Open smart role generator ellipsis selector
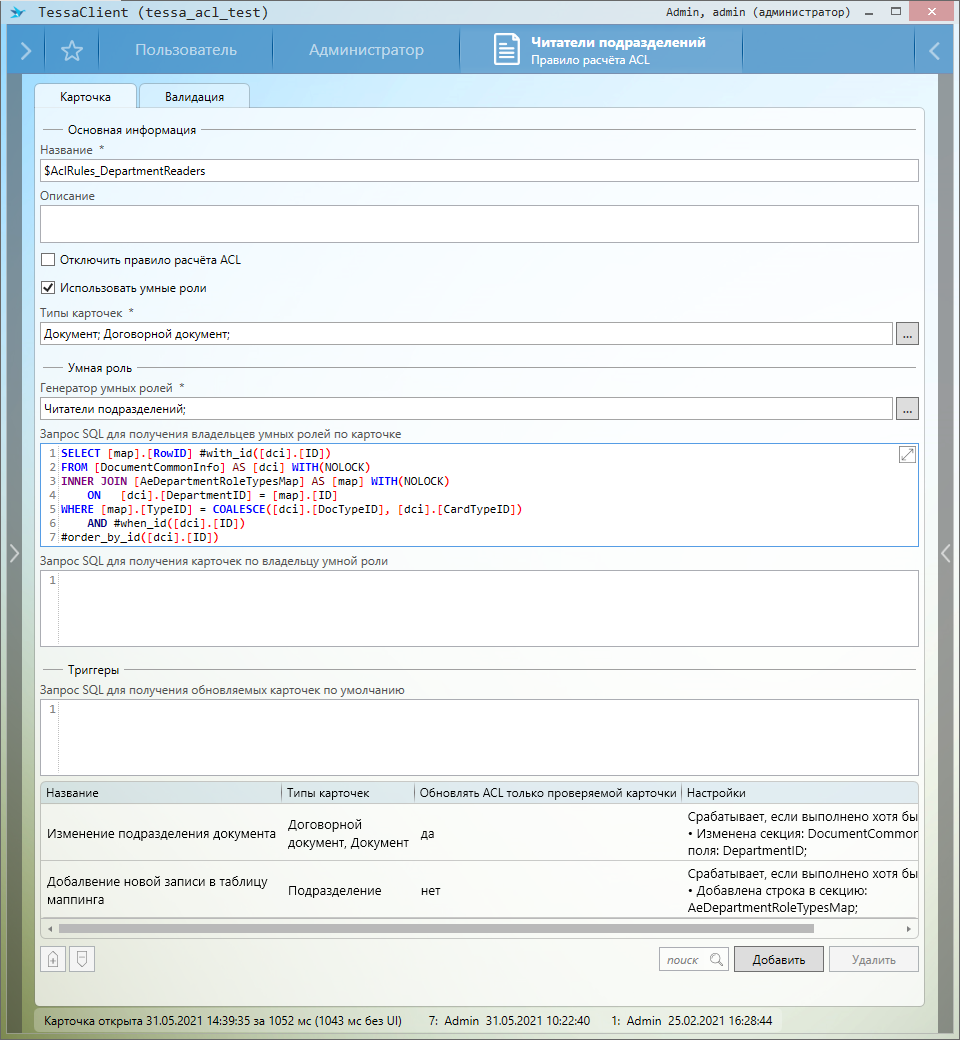Viewport: 960px width, 1040px height. (x=906, y=408)
